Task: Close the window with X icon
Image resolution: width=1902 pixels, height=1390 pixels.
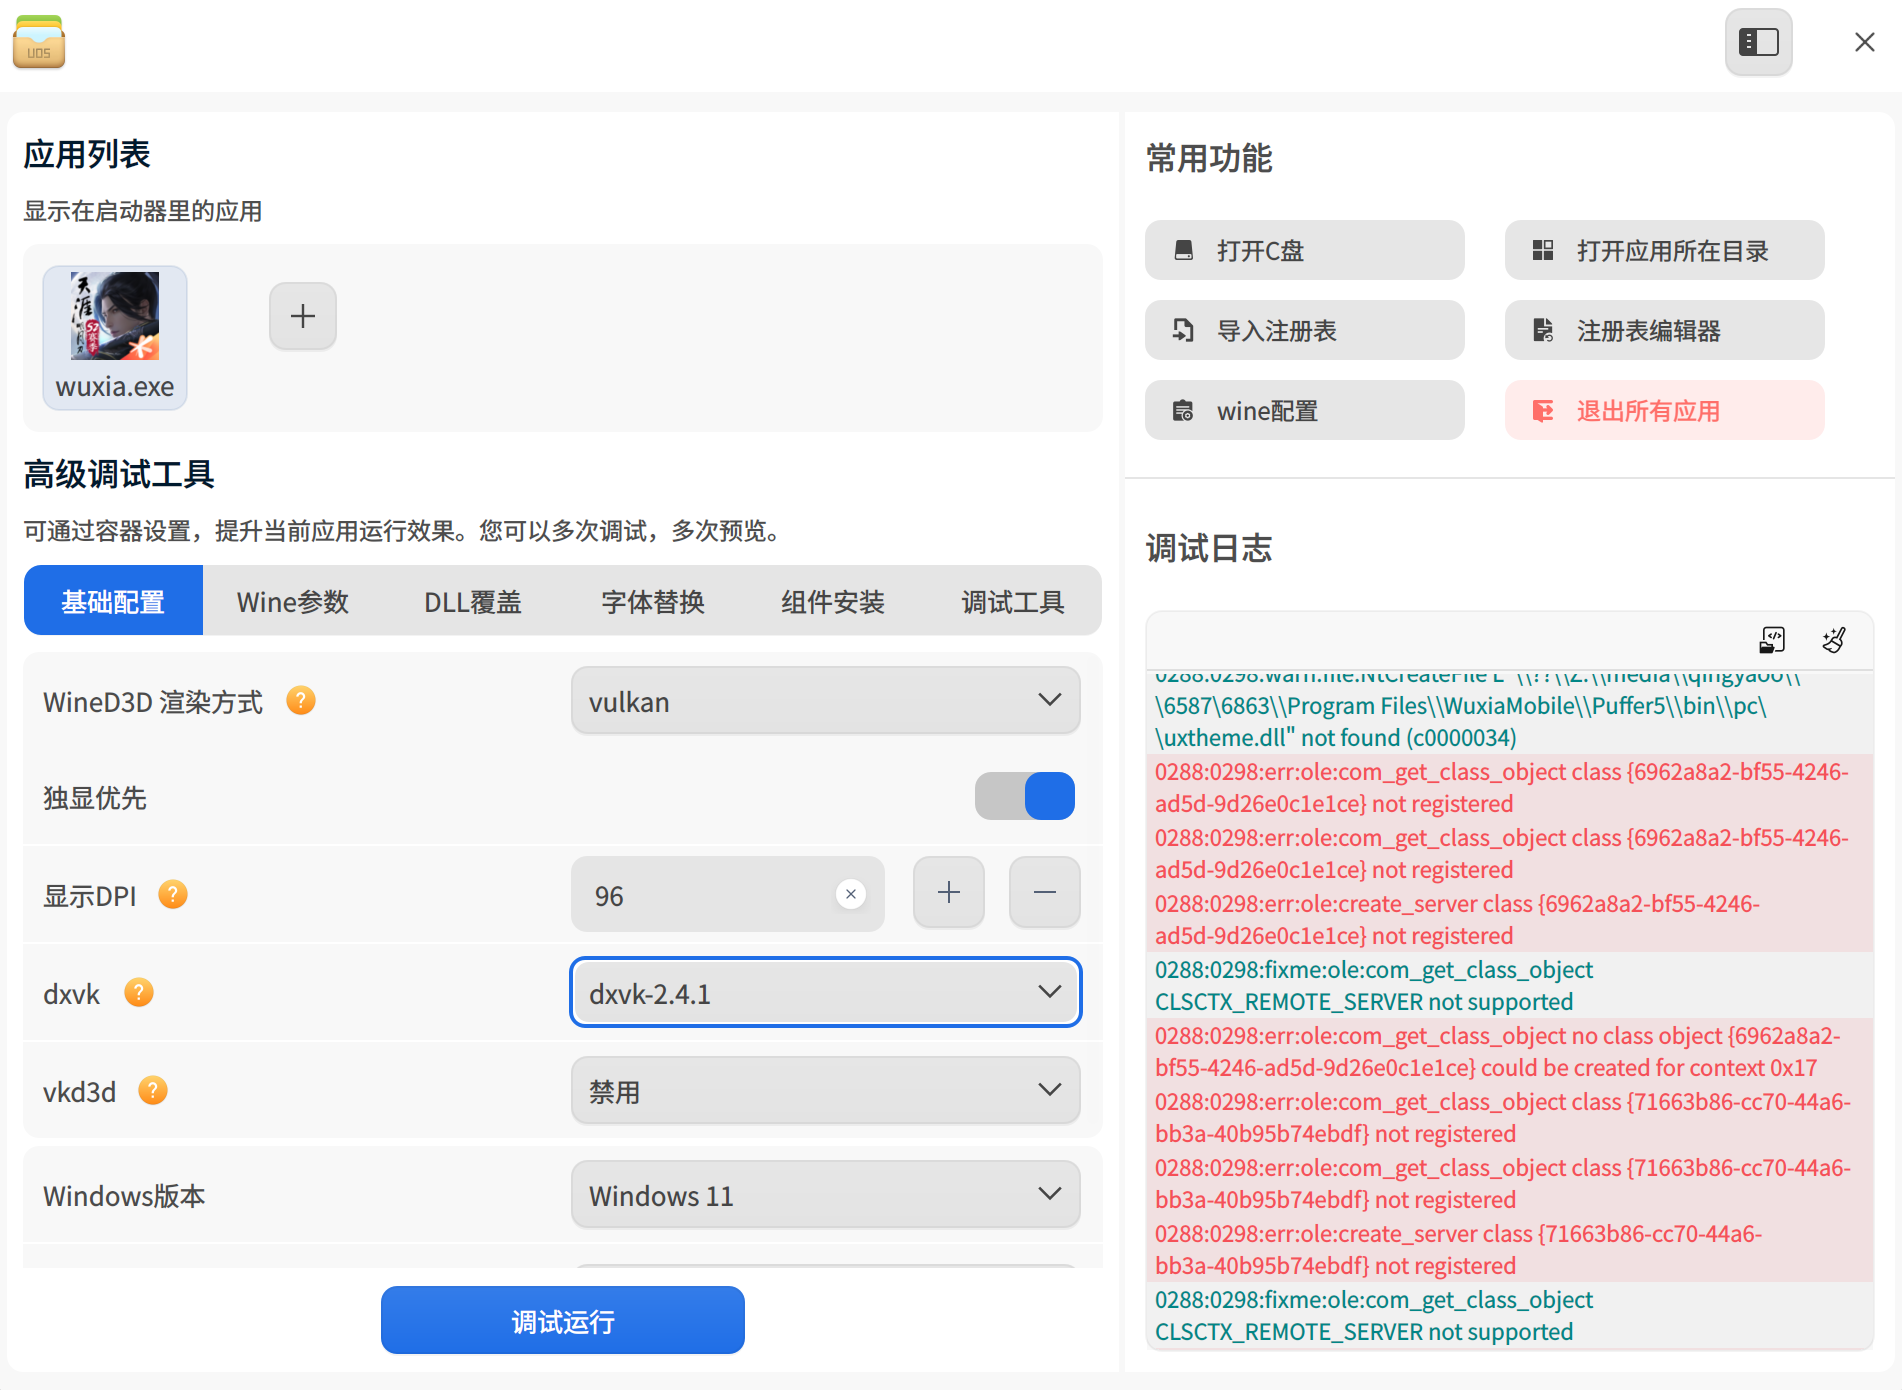Action: 1864,42
